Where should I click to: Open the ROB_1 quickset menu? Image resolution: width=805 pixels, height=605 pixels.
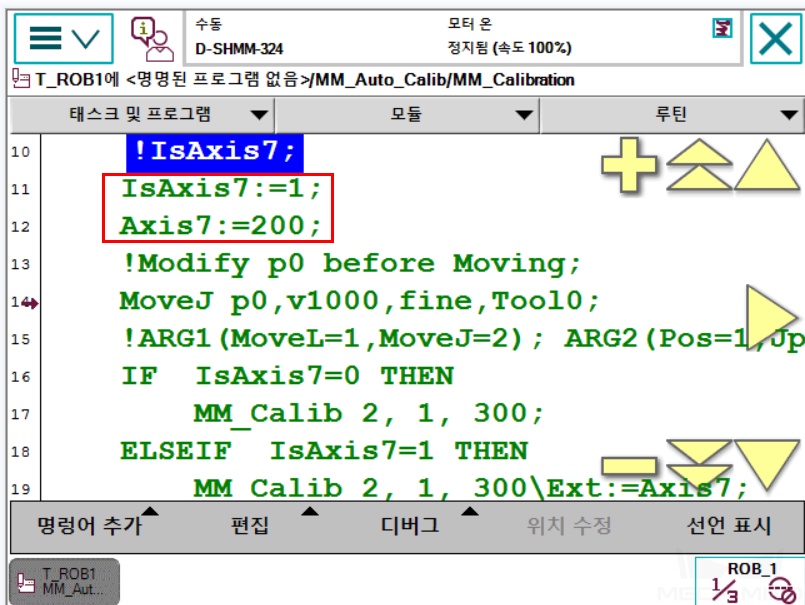click(x=751, y=581)
